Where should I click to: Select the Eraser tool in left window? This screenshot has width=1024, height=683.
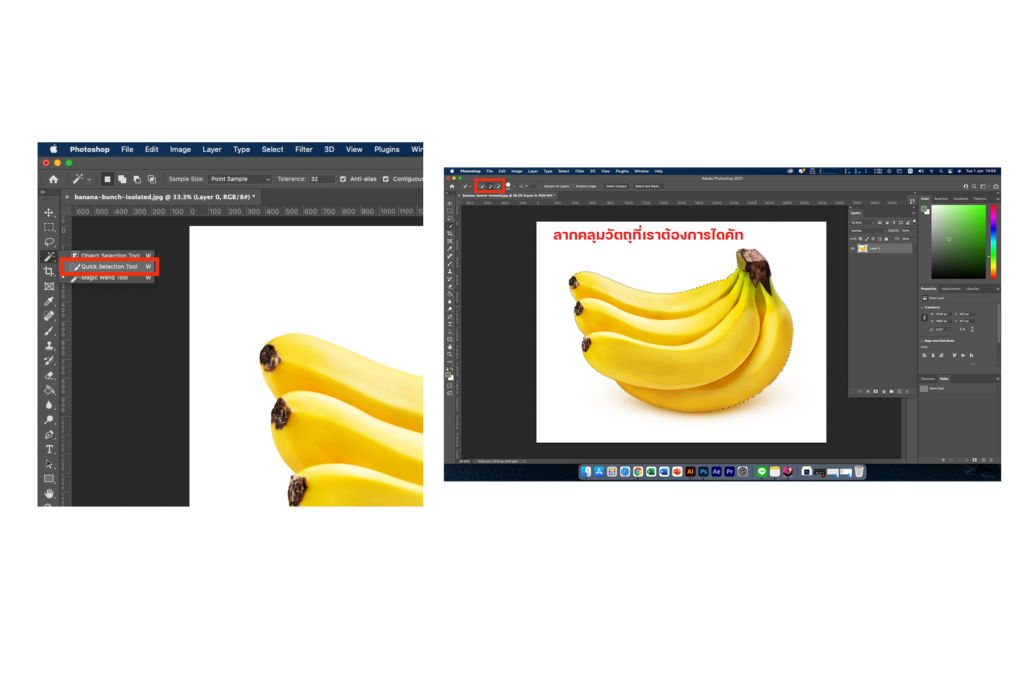pyautogui.click(x=49, y=375)
